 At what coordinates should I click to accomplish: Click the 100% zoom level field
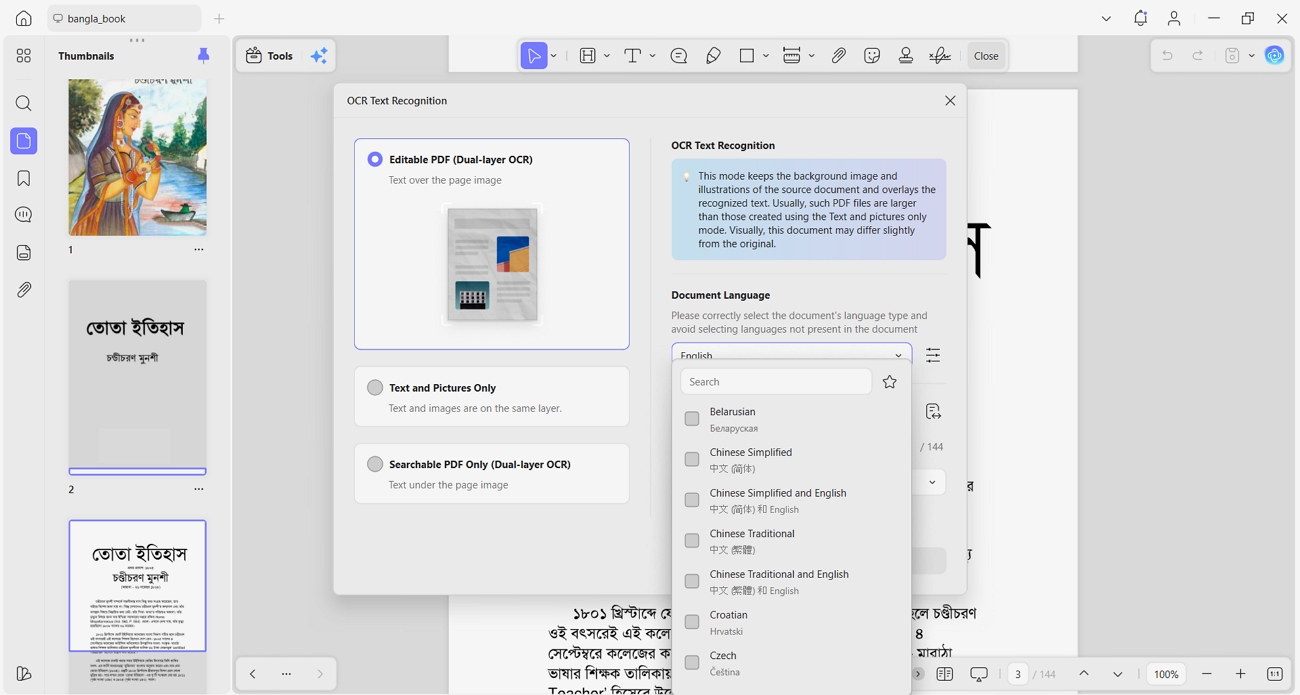click(x=1166, y=674)
